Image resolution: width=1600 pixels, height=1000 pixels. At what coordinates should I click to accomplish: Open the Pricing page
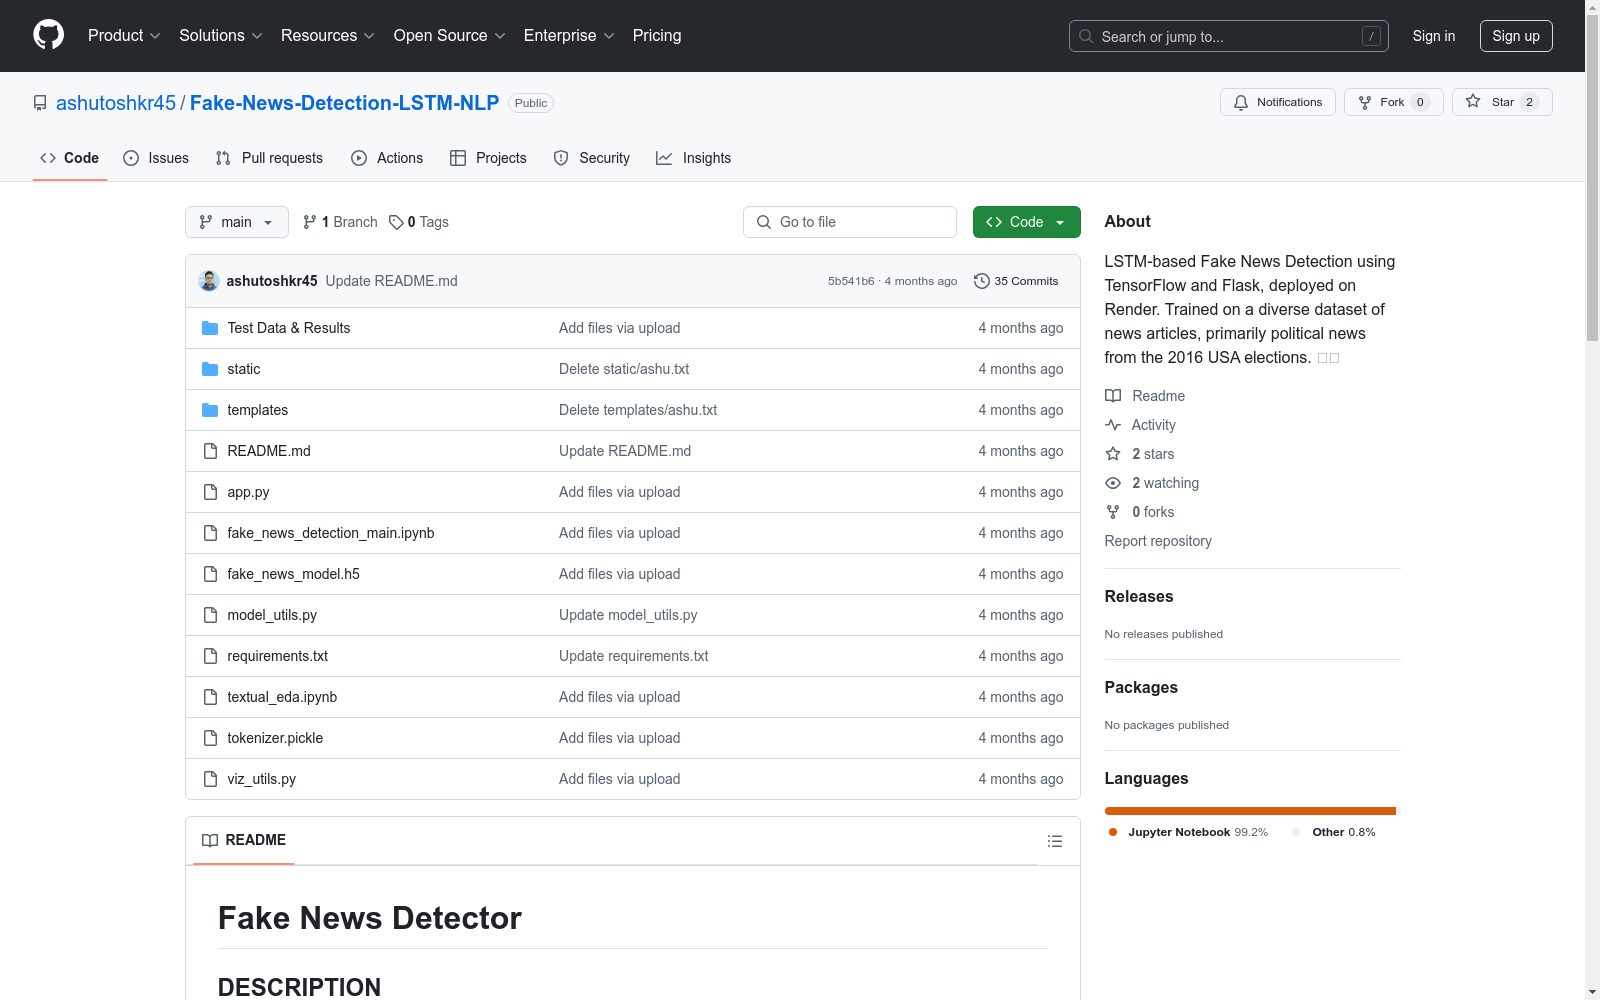point(657,36)
